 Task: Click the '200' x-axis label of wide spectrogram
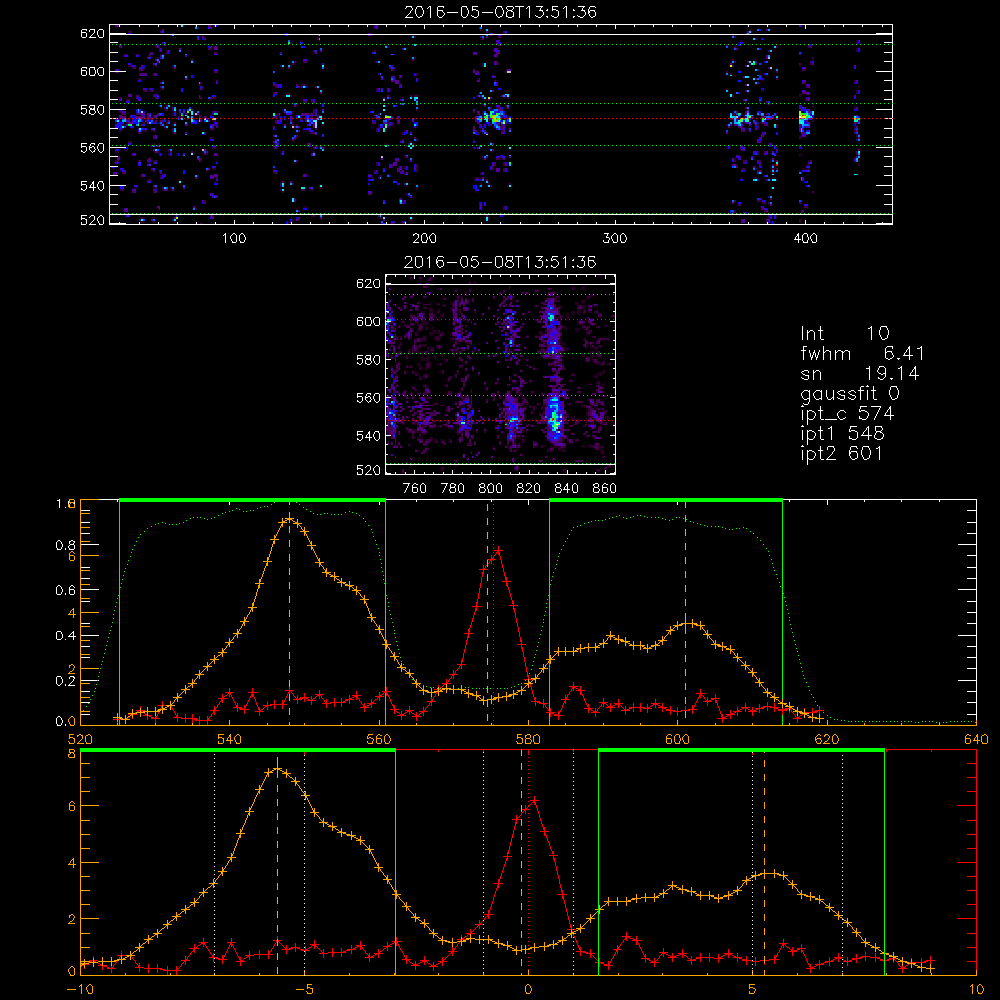point(424,238)
